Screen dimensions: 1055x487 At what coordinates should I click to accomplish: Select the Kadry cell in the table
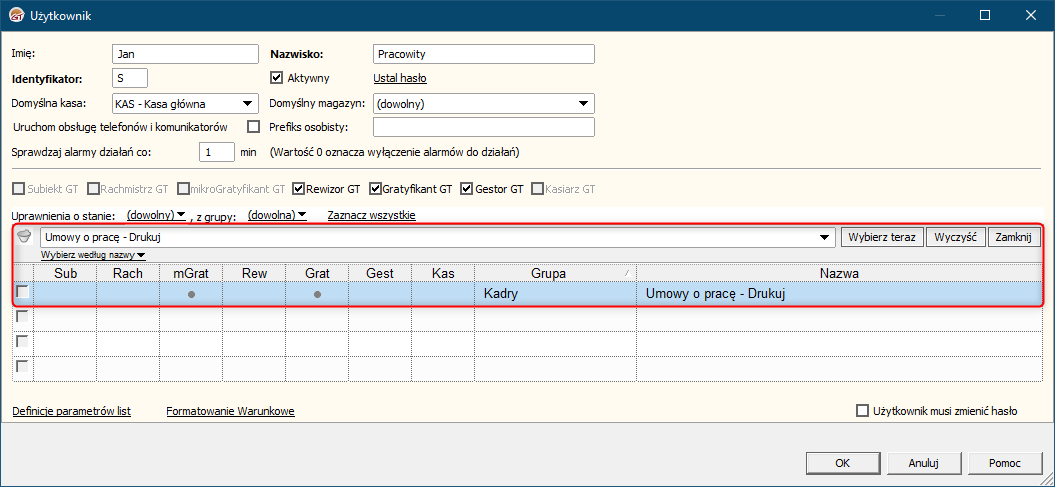(x=555, y=294)
